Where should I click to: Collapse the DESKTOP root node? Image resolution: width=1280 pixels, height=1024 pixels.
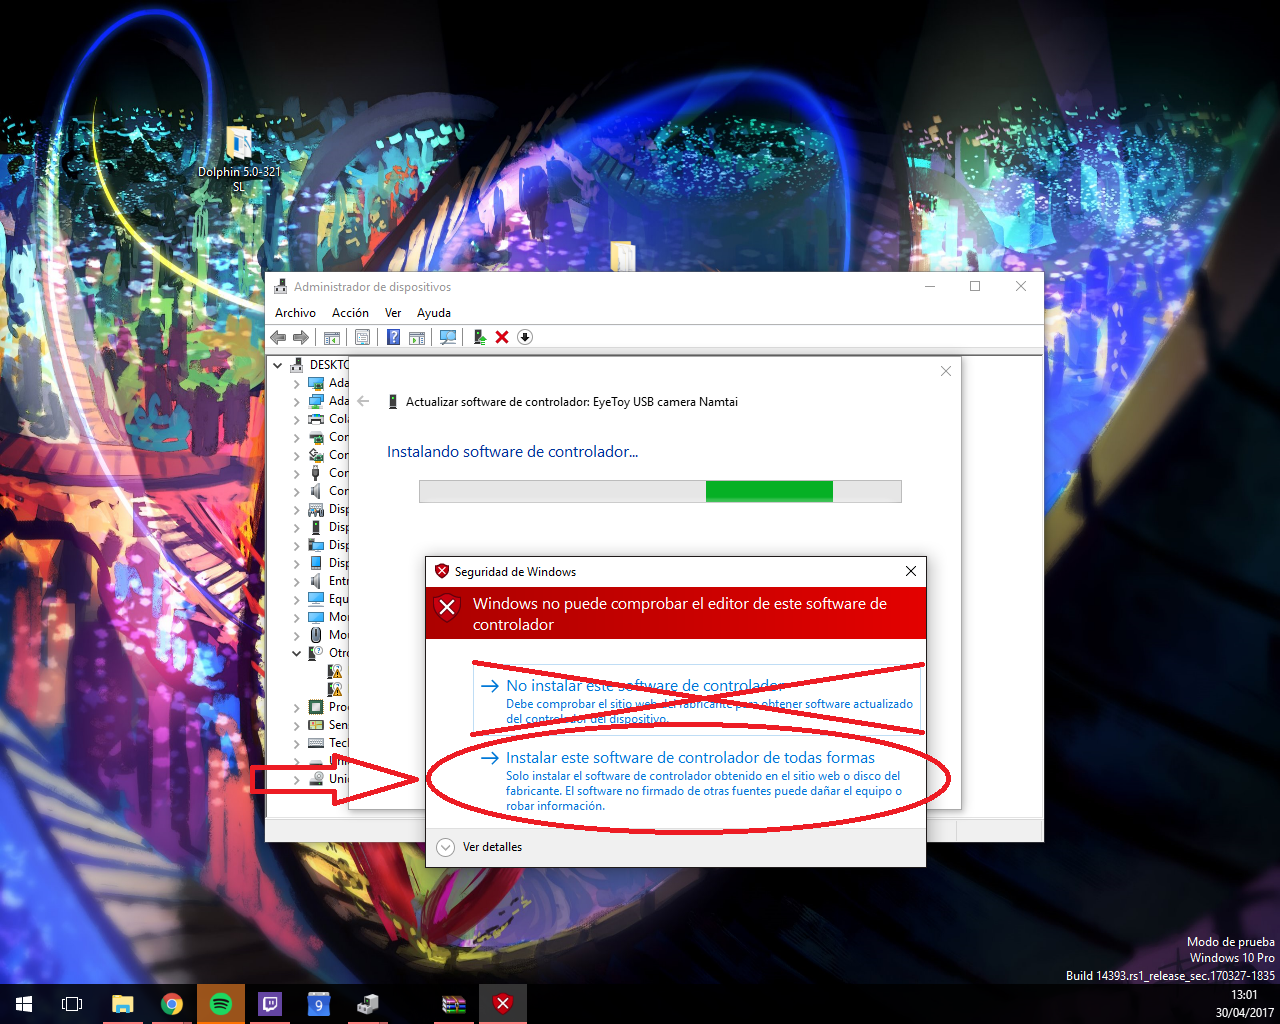point(278,365)
